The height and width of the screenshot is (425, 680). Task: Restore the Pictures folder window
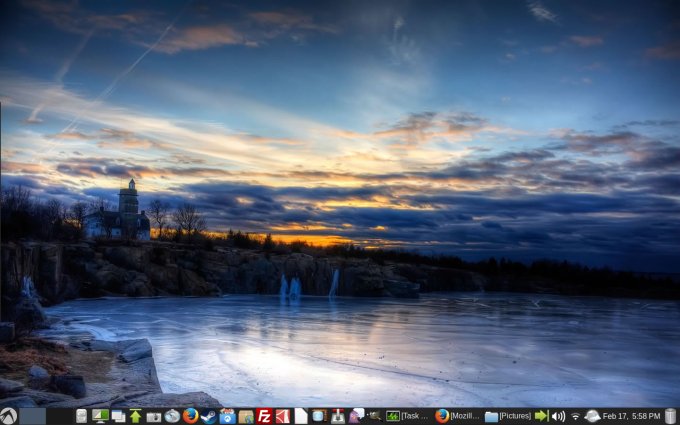pos(508,416)
